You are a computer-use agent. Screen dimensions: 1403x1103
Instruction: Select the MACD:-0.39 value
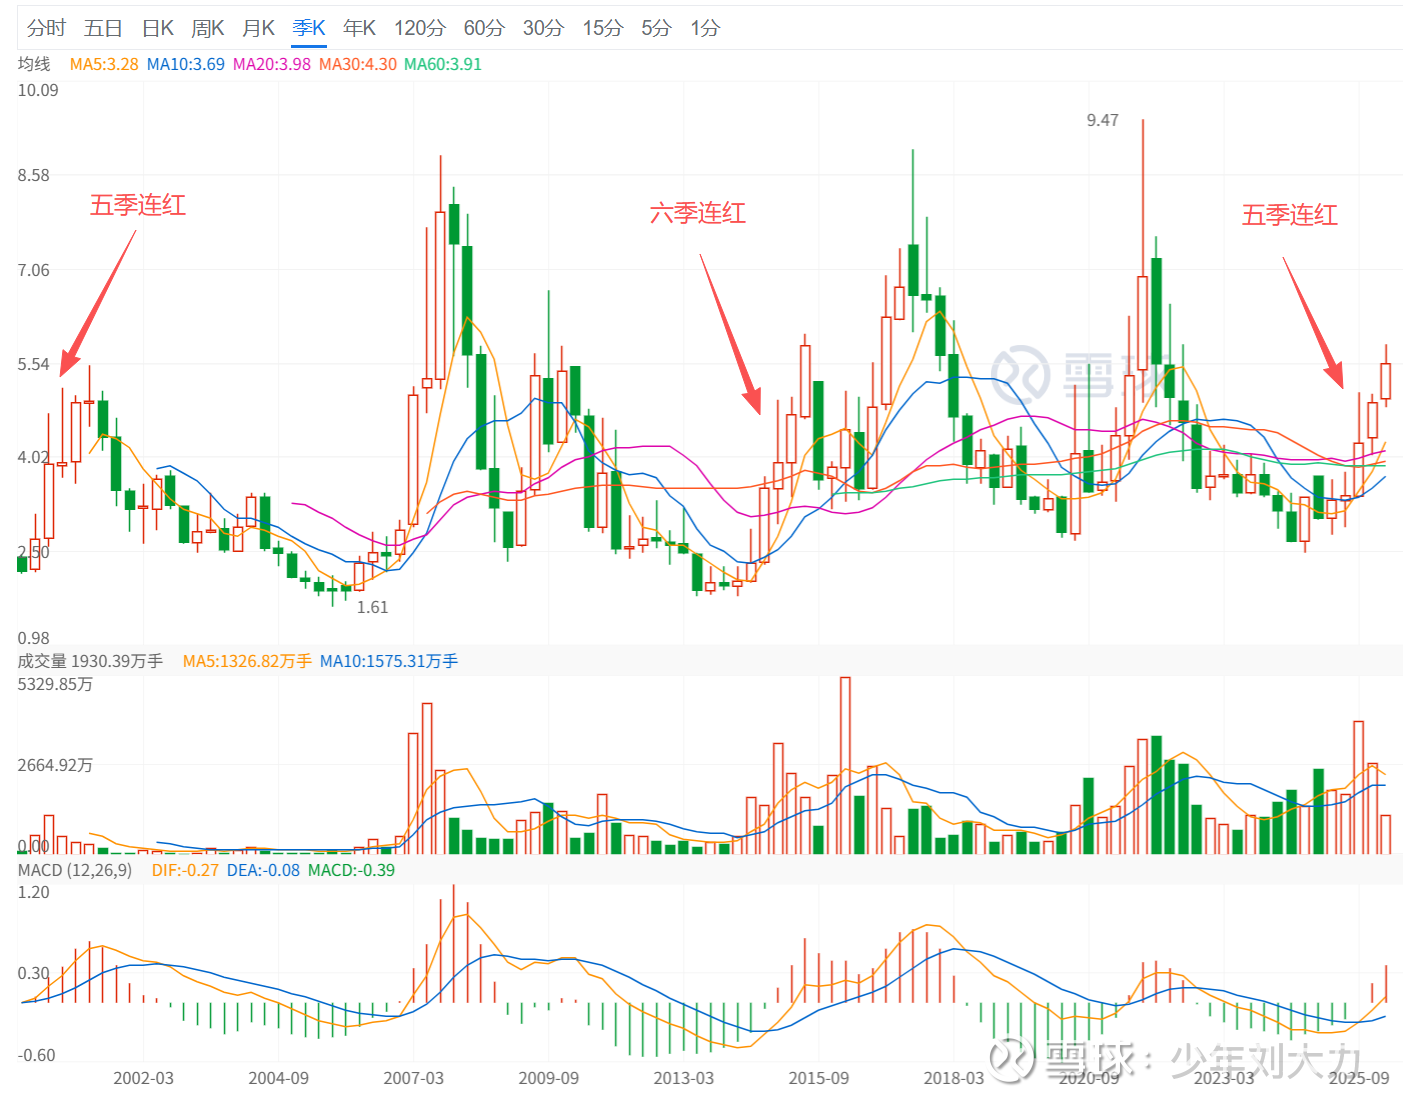351,870
